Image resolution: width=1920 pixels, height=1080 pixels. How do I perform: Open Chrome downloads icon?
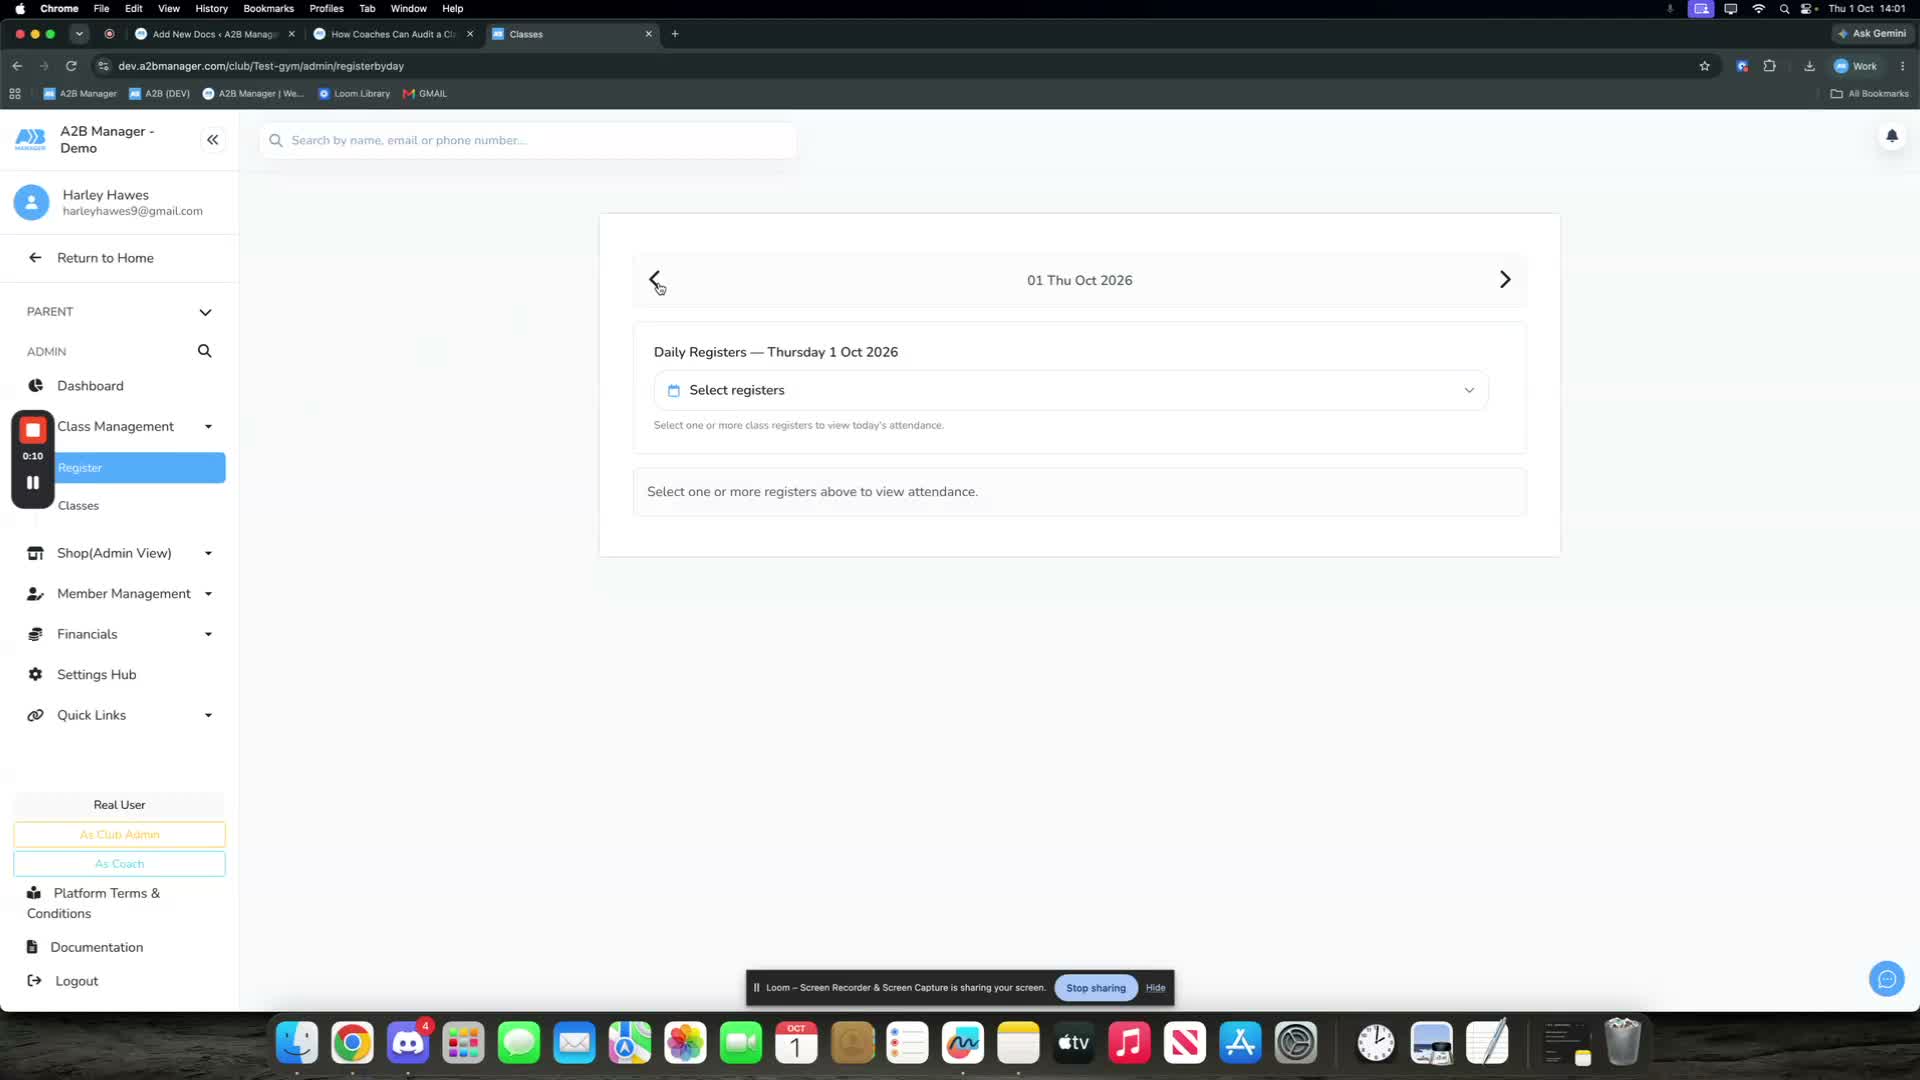pos(1809,66)
